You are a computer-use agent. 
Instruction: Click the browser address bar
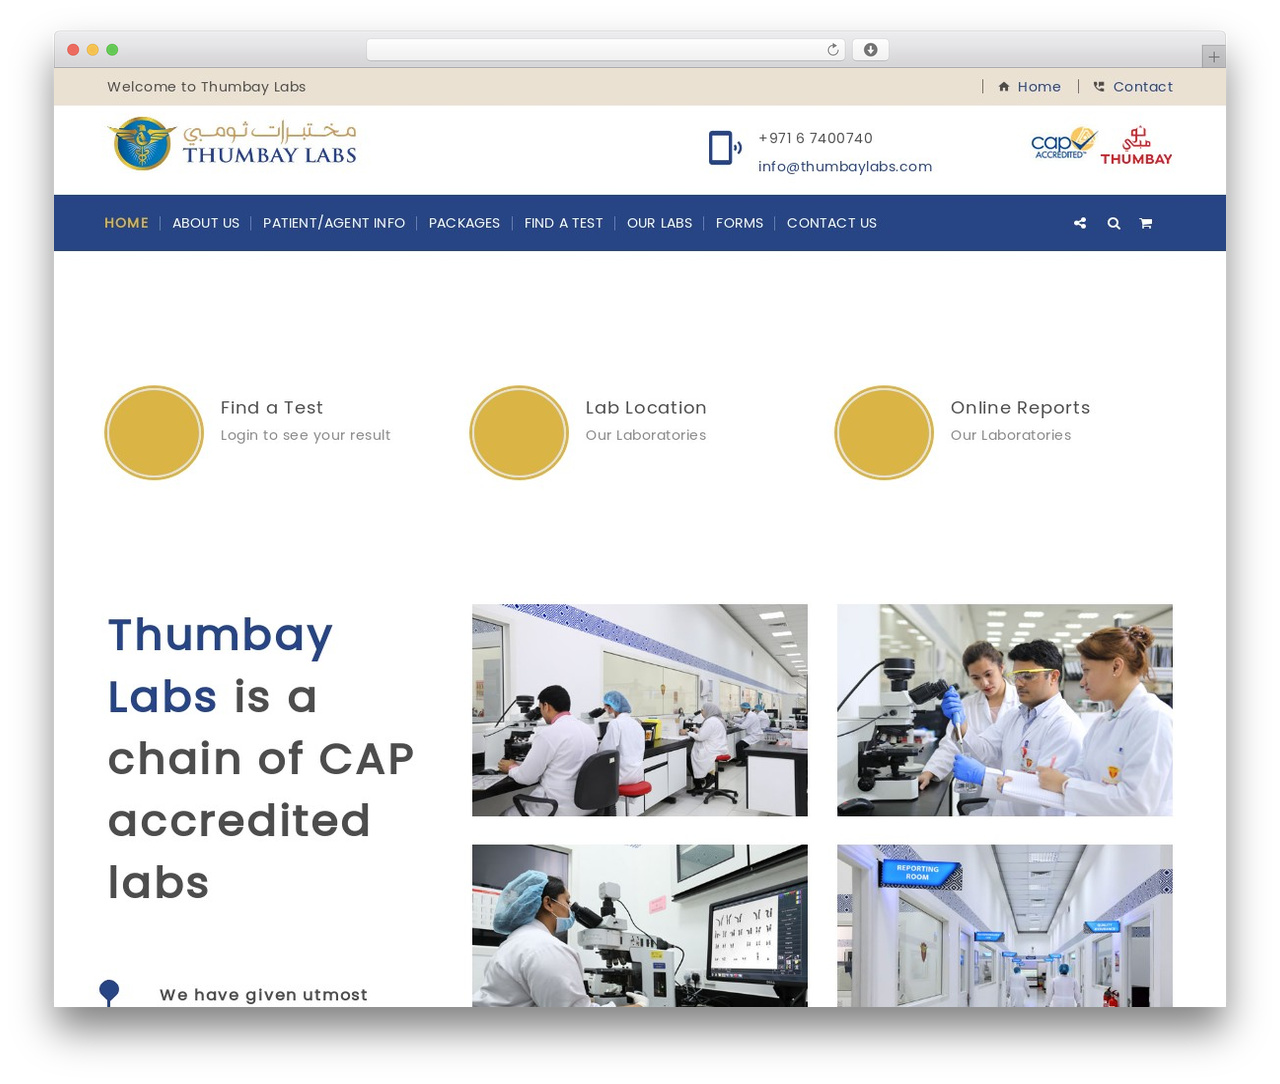606,50
